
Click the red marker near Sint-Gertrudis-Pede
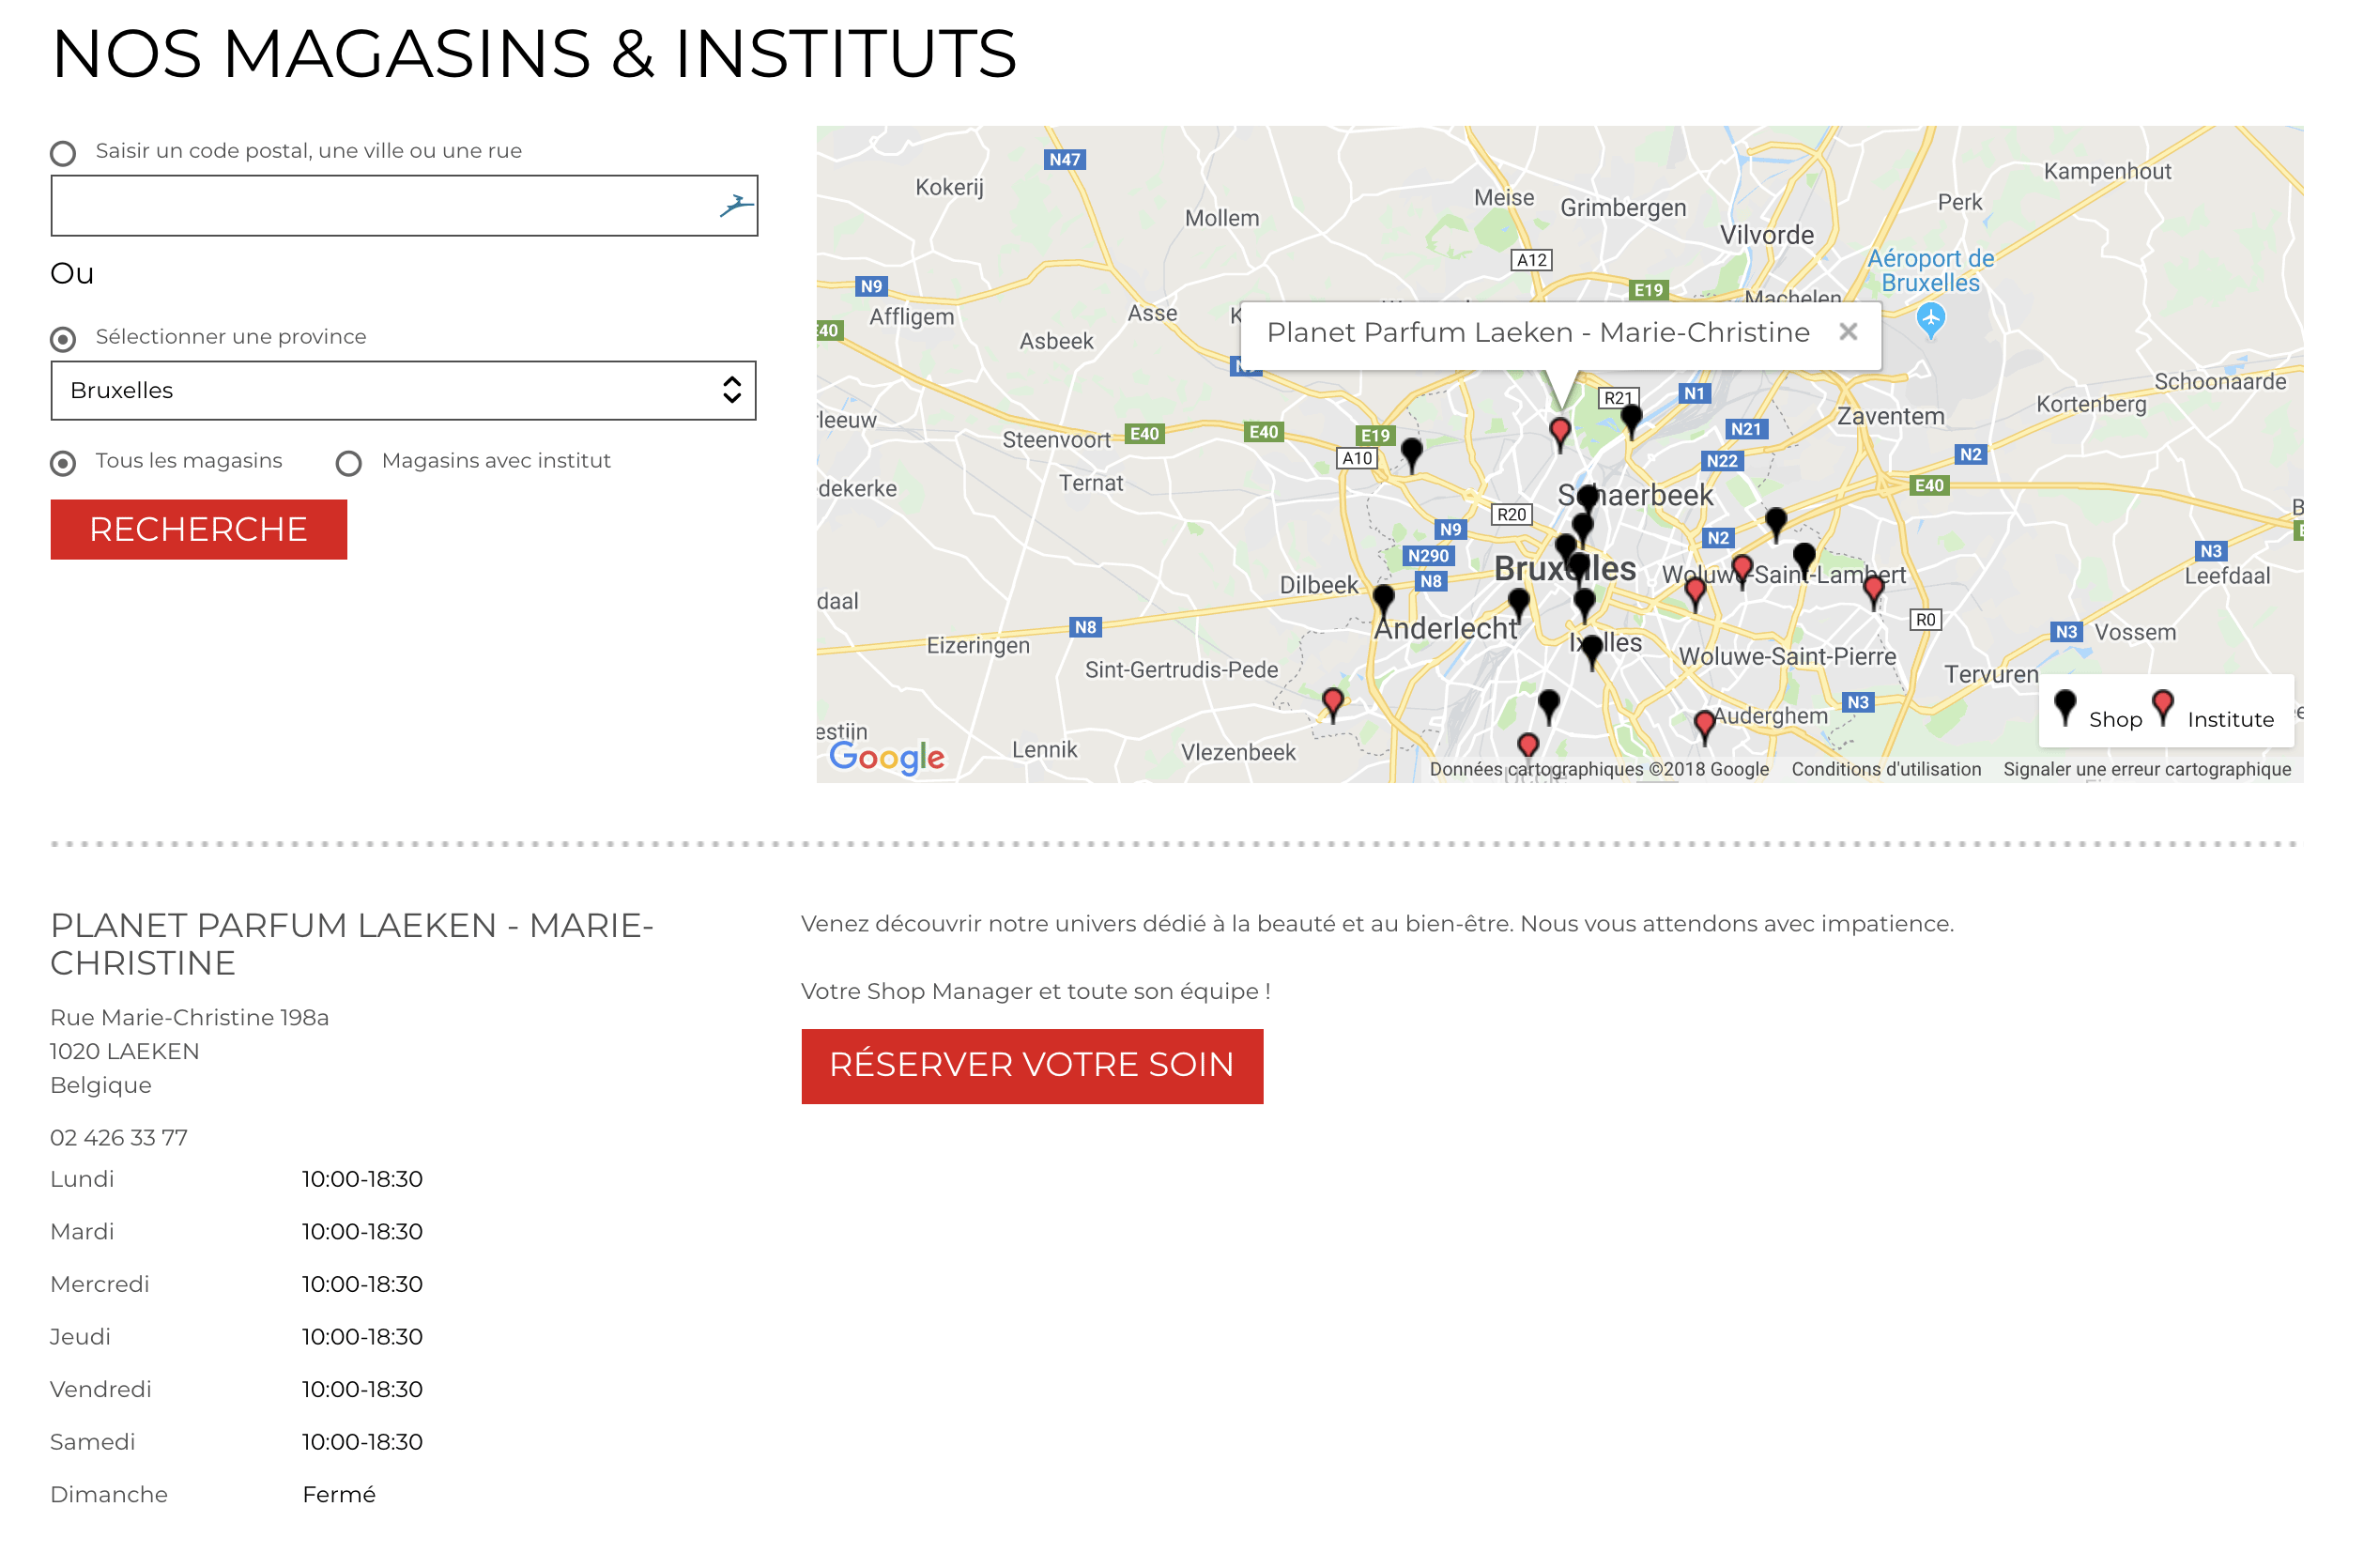point(1333,705)
